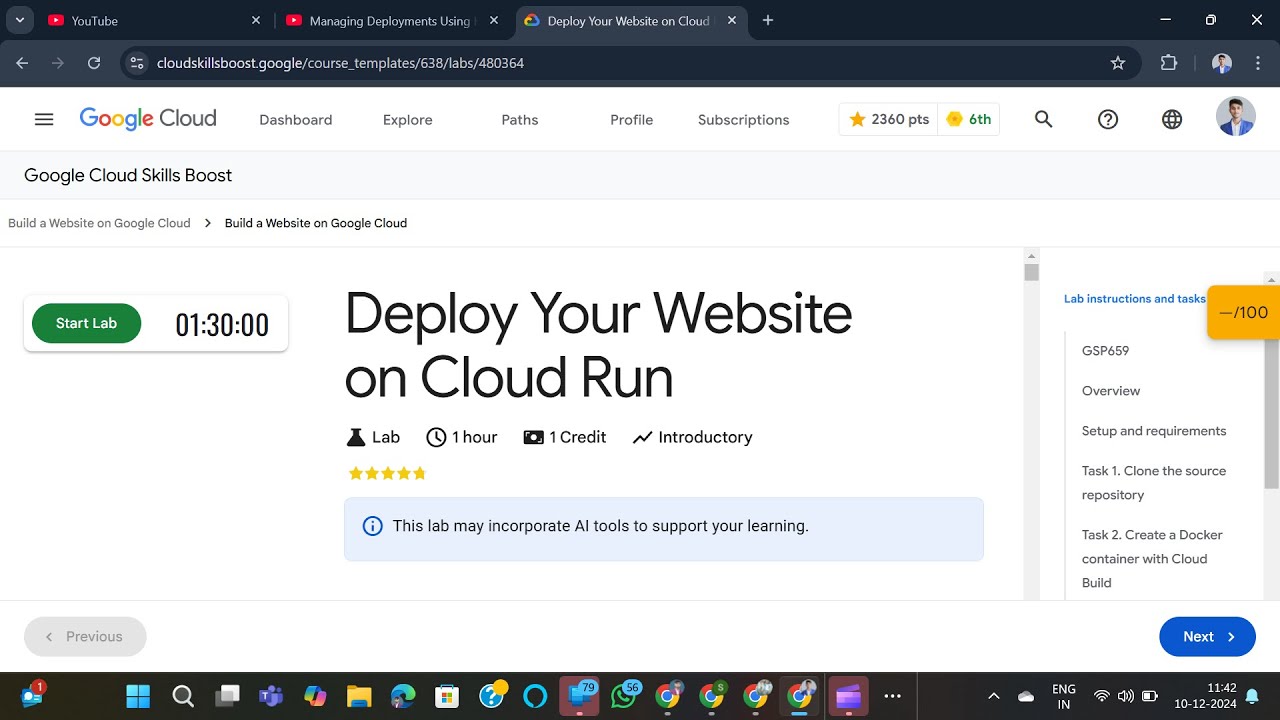Open the Chrome profile picture button
Screen dimensions: 1280x720
(1222, 63)
